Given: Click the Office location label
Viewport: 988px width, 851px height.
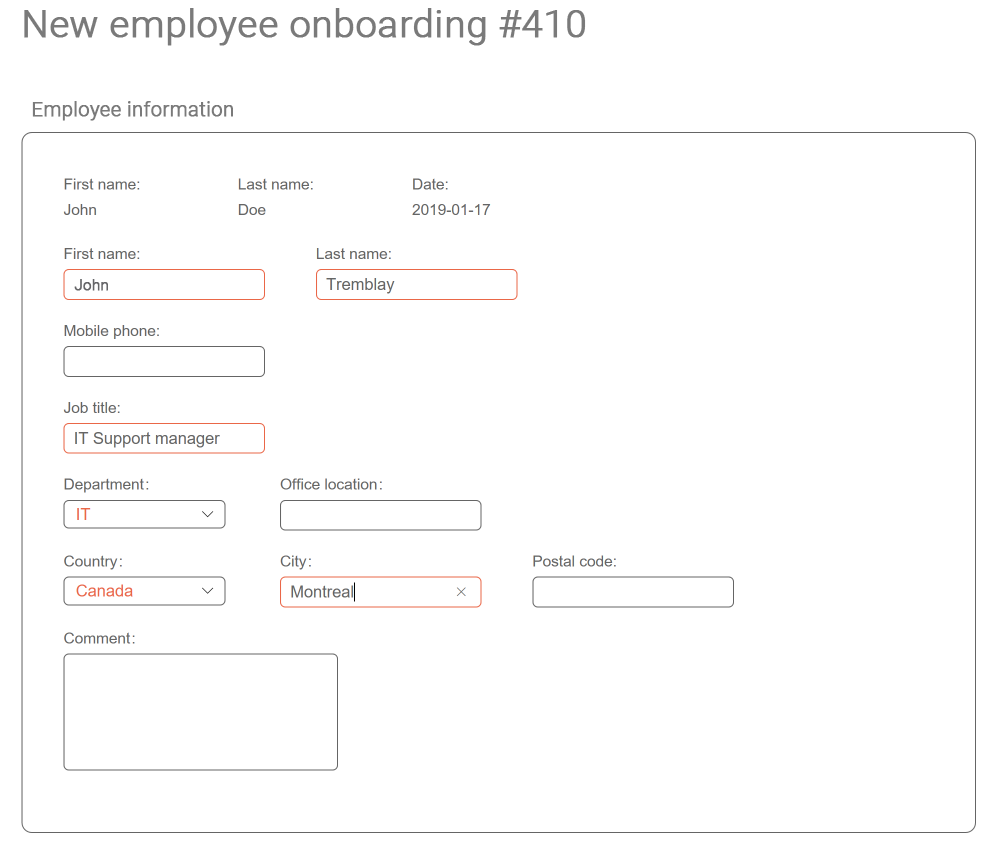Looking at the screenshot, I should pyautogui.click(x=331, y=484).
